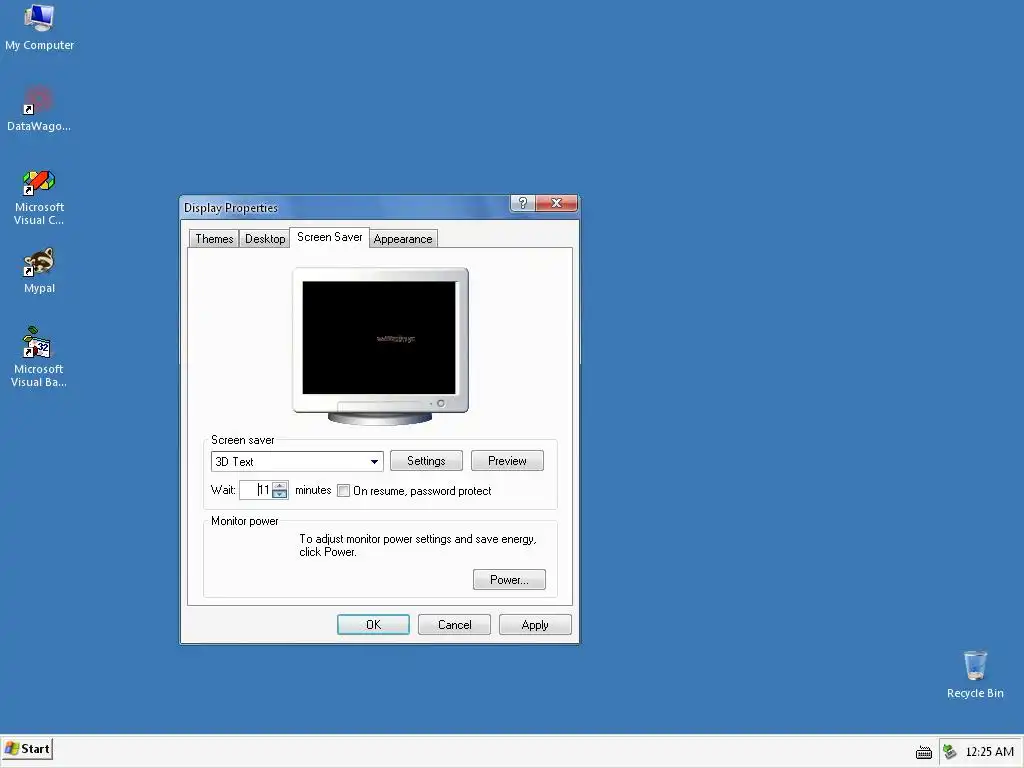The width and height of the screenshot is (1024, 768).
Task: Open the Start menu
Action: (x=27, y=749)
